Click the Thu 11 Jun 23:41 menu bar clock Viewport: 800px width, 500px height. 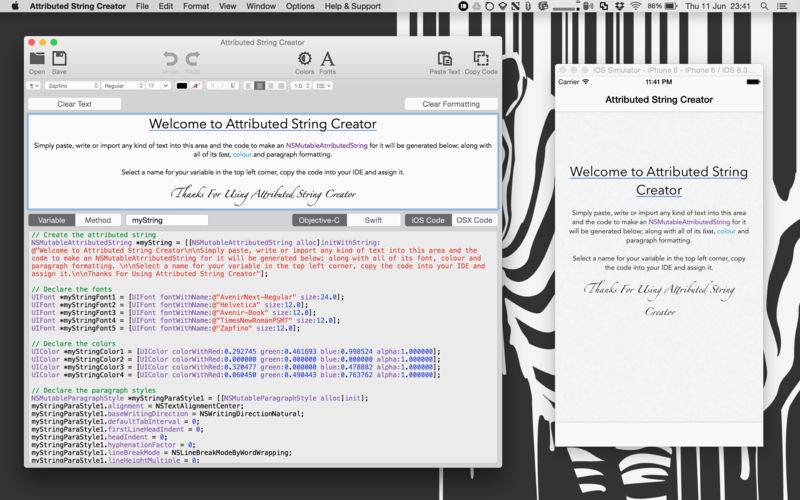click(718, 6)
